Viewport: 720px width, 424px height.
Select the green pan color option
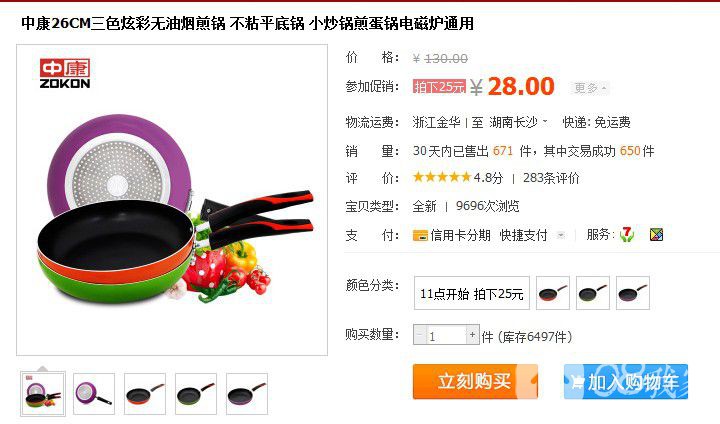pos(593,293)
